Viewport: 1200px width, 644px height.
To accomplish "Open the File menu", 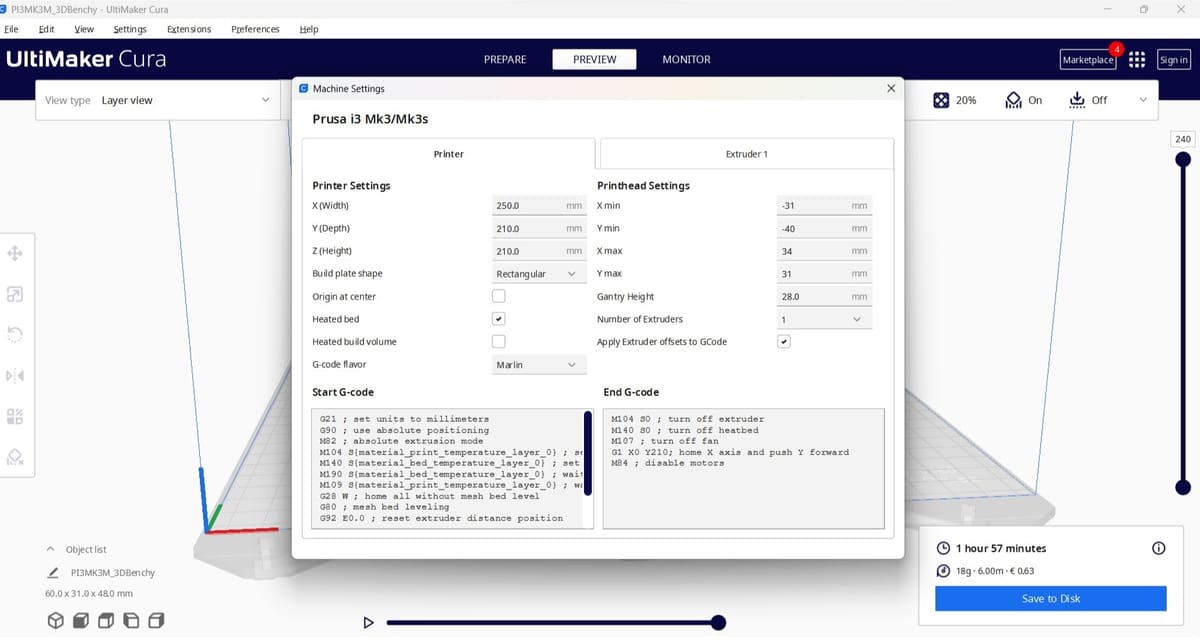I will click(12, 29).
